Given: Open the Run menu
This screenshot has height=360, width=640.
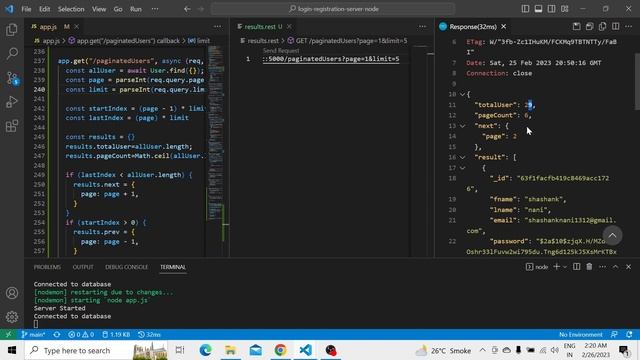Looking at the screenshot, I should [136, 9].
